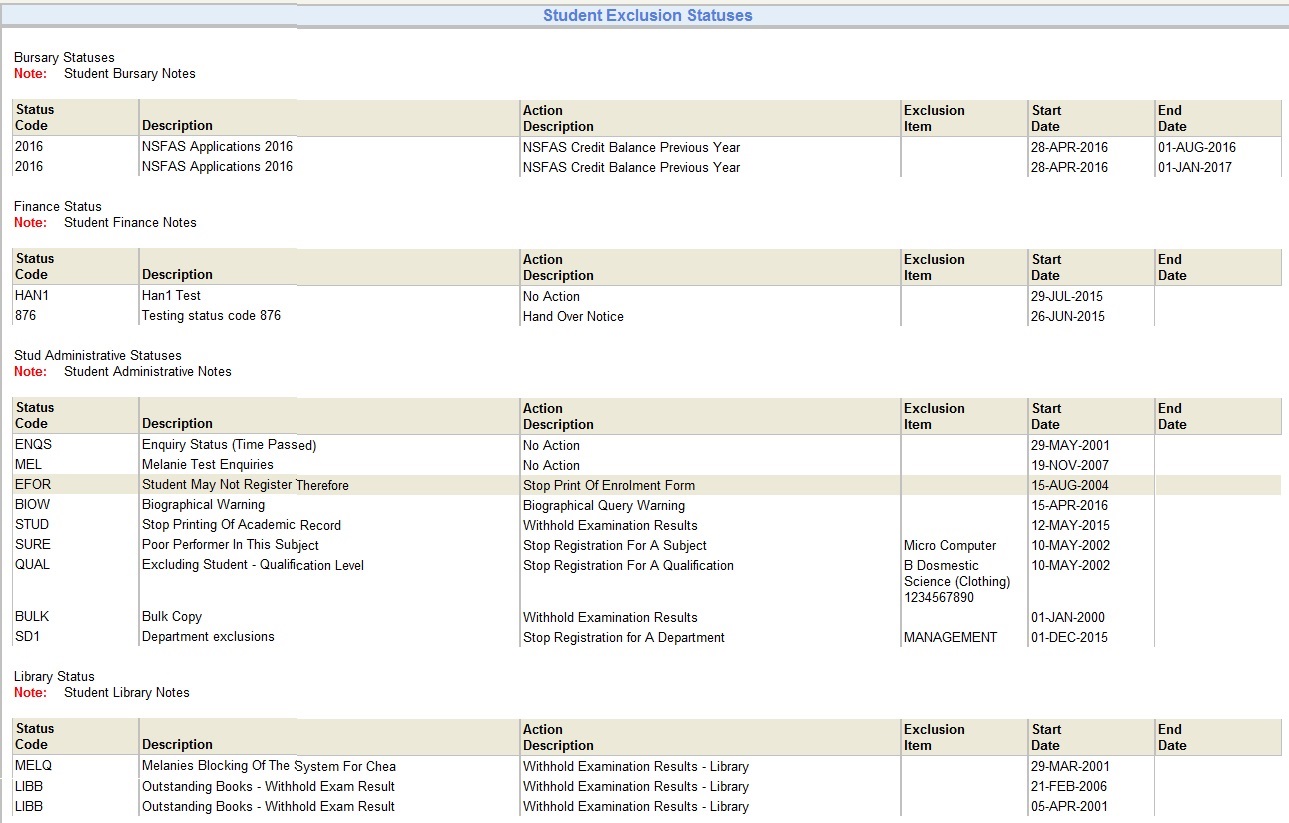Click the End Date 01-JAN-2017 value
Viewport: 1289px width, 823px height.
(1192, 167)
